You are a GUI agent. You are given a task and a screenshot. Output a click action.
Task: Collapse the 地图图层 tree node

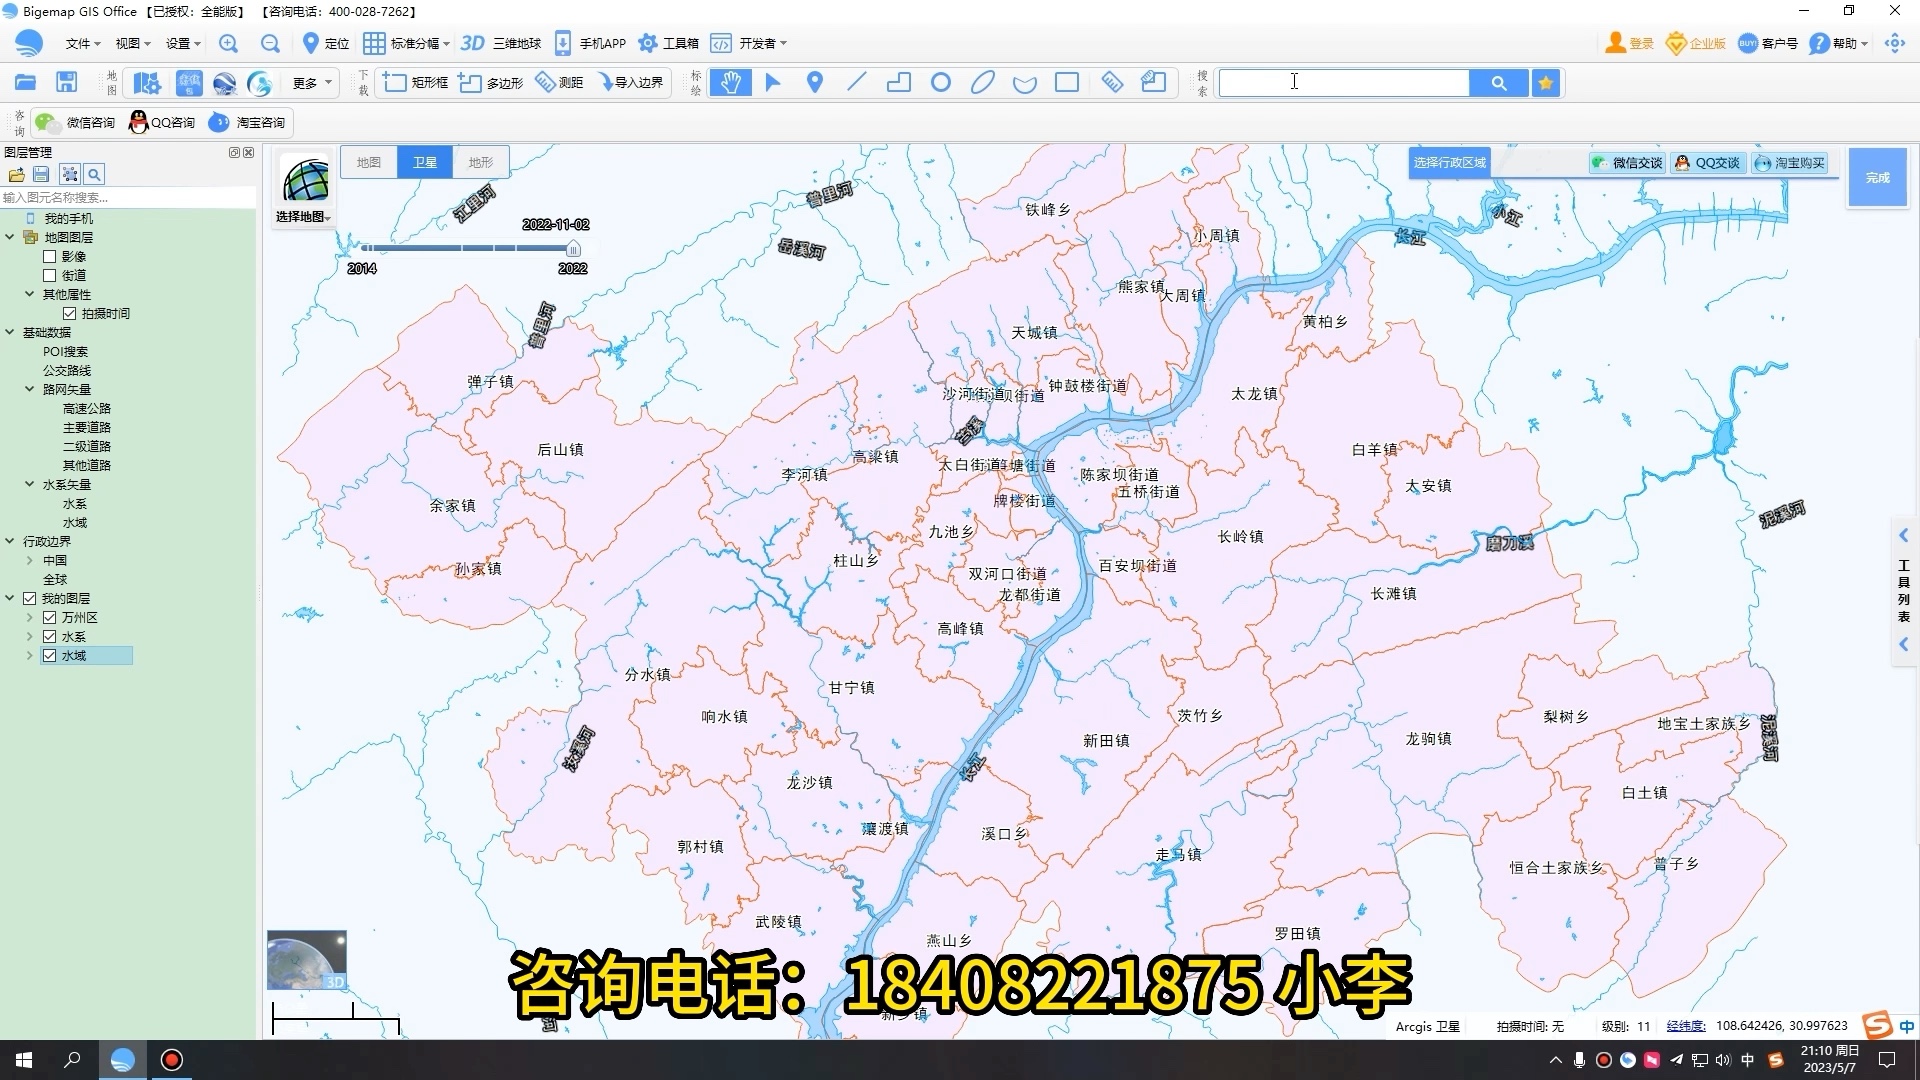10,238
